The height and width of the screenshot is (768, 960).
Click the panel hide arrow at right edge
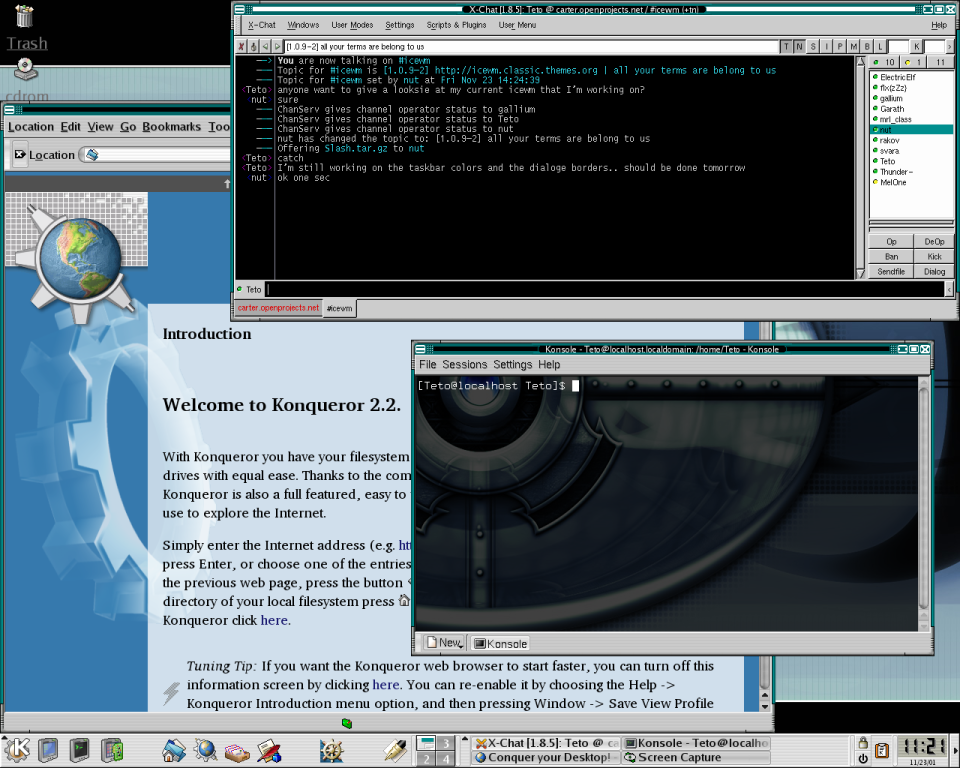954,750
